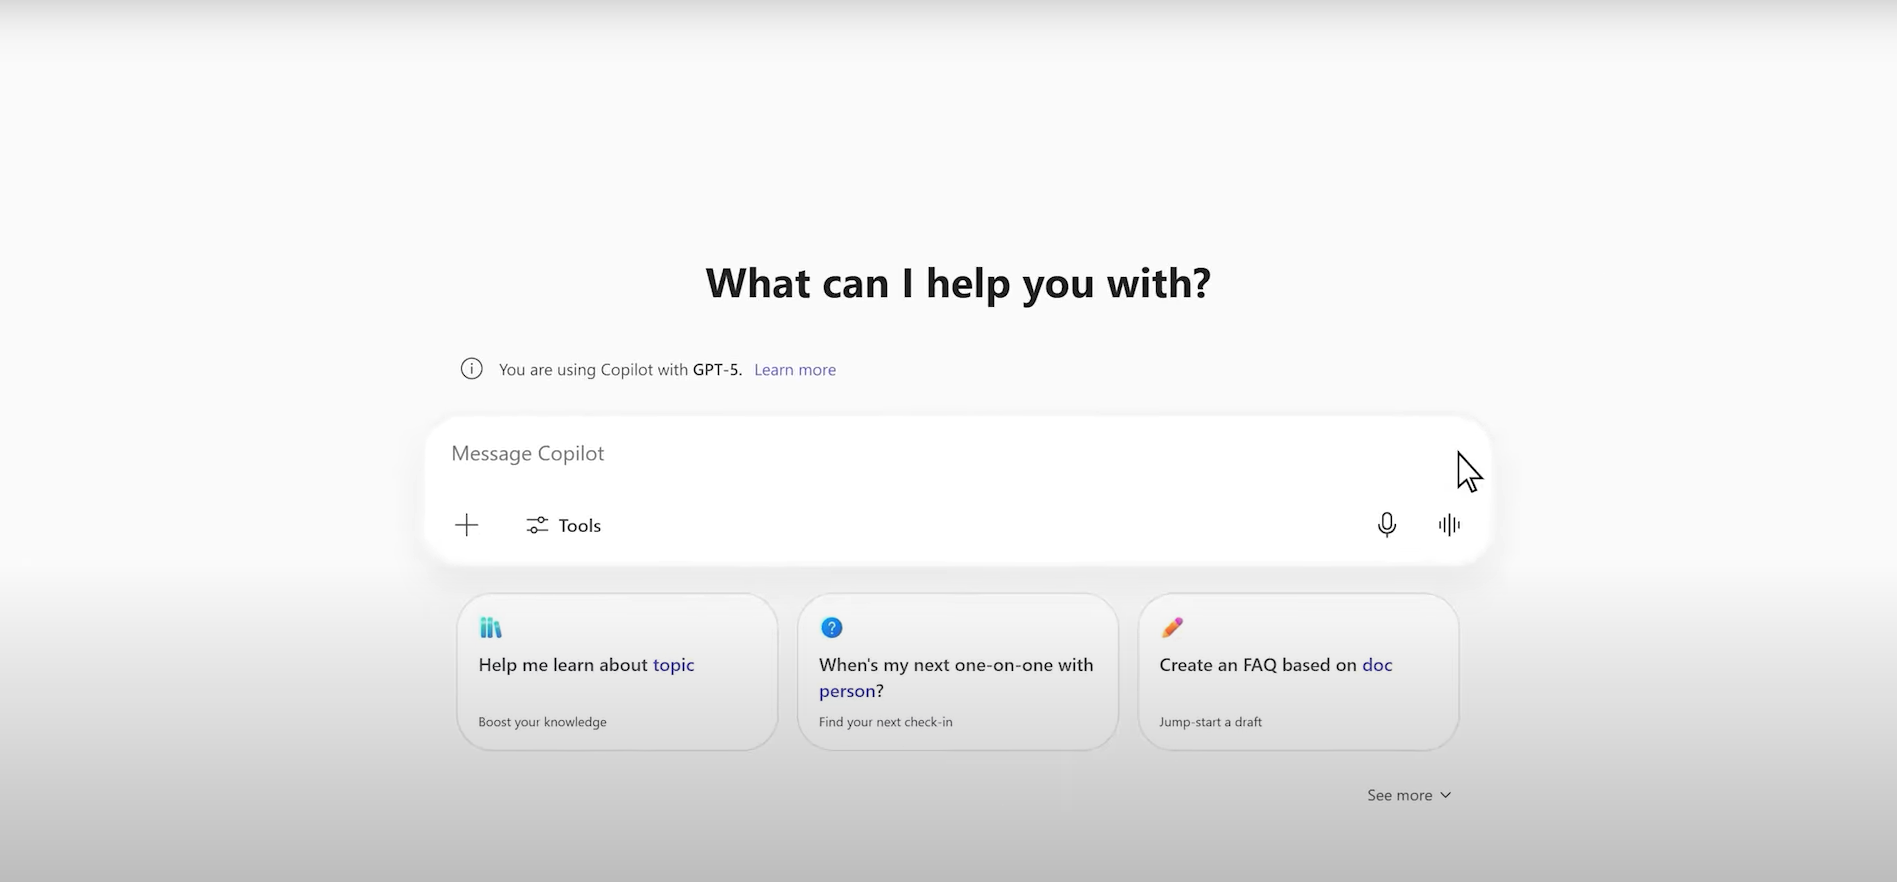Start dictation with the microphone icon
The image size is (1897, 882).
(1386, 525)
